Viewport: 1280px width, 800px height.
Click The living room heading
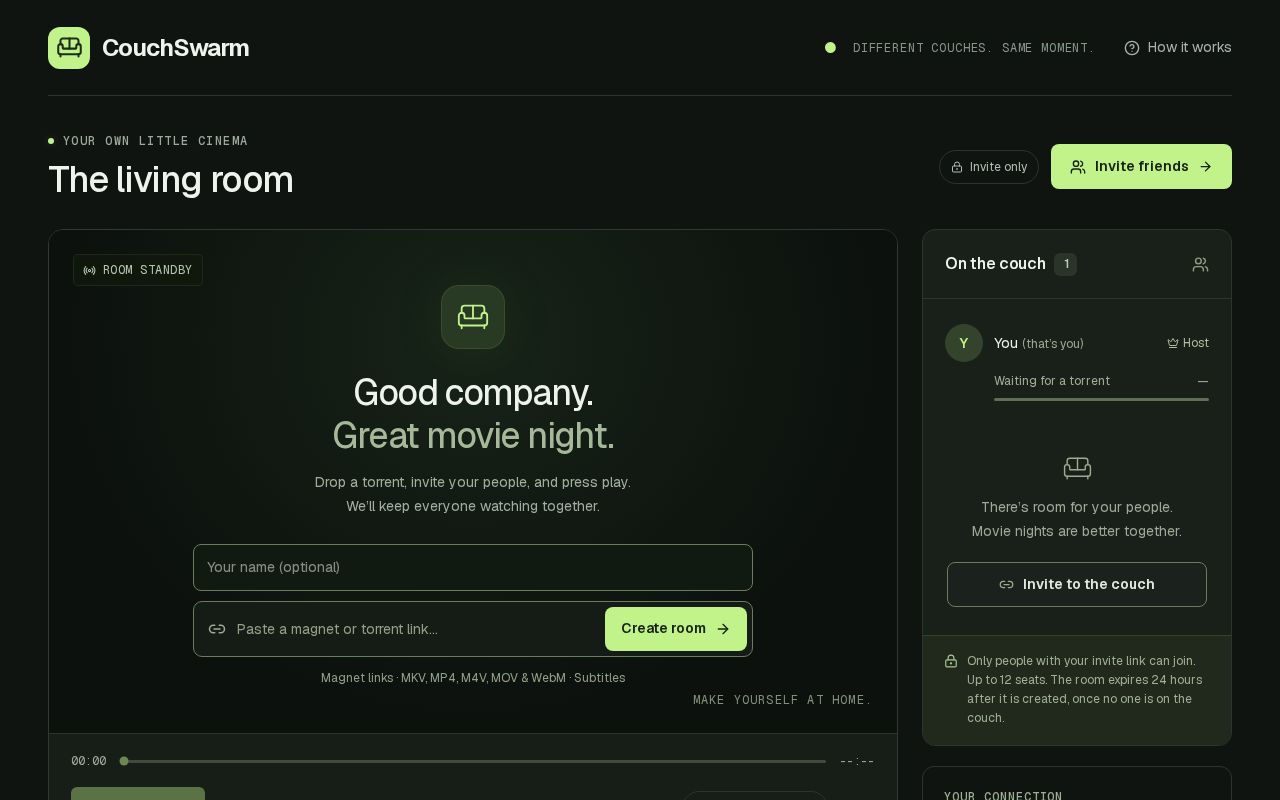pyautogui.click(x=171, y=180)
